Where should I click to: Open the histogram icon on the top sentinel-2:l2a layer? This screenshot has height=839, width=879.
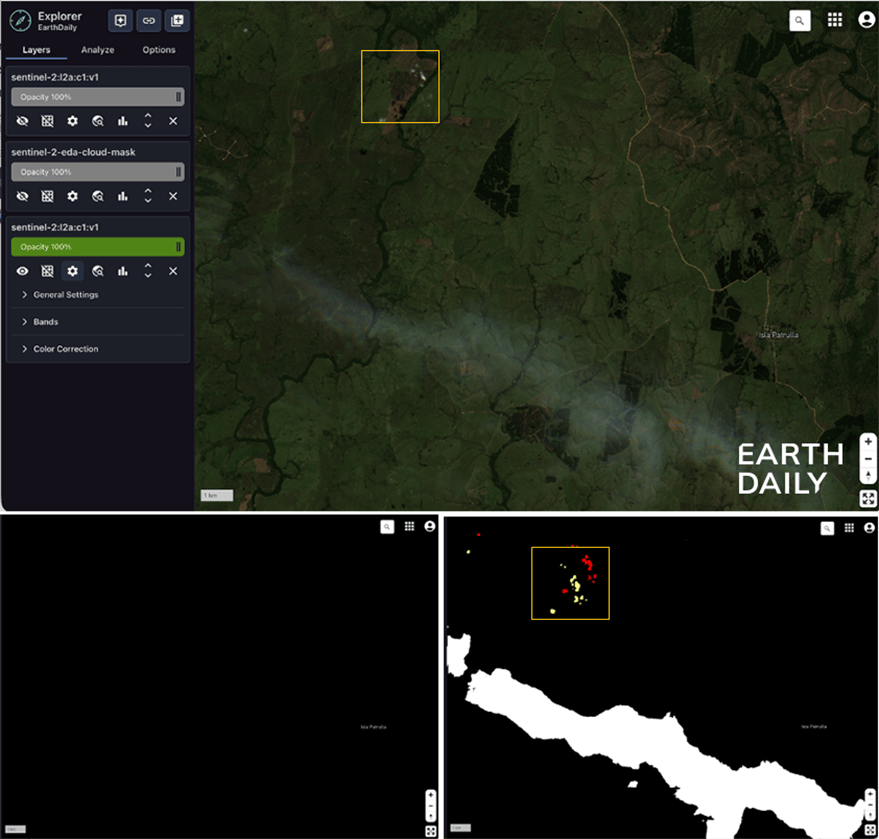click(122, 121)
